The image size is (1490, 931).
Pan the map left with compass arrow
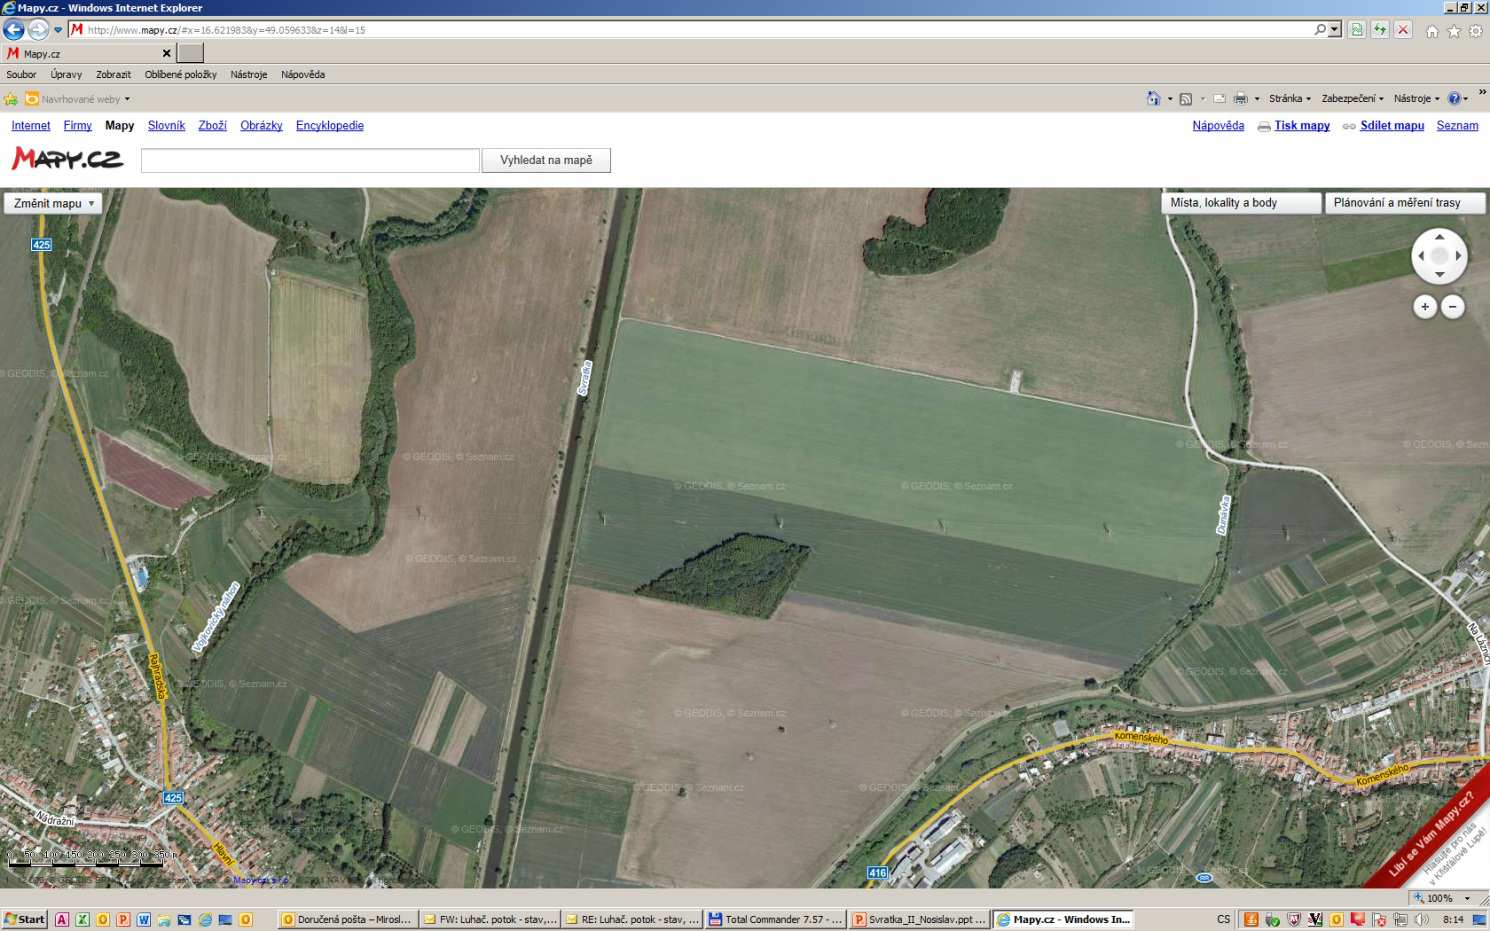pos(1421,256)
